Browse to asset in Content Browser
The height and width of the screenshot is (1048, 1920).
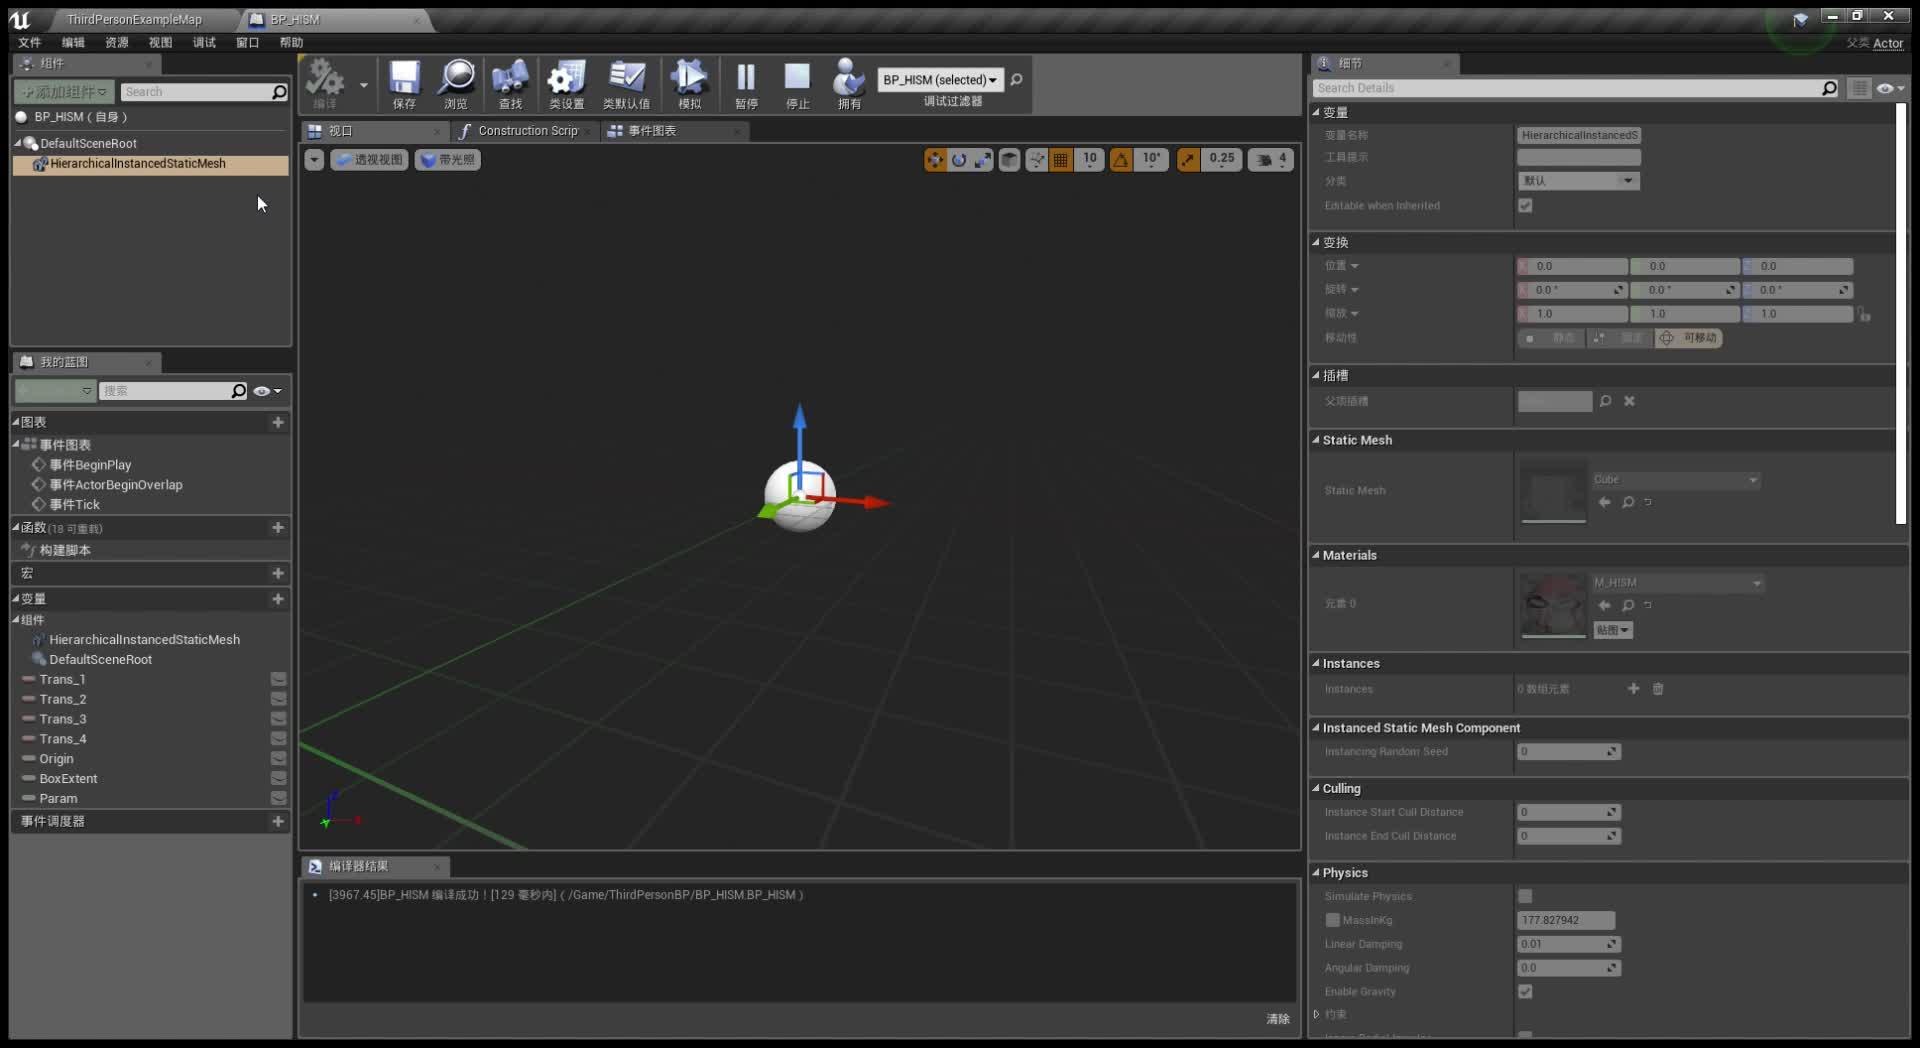(456, 85)
